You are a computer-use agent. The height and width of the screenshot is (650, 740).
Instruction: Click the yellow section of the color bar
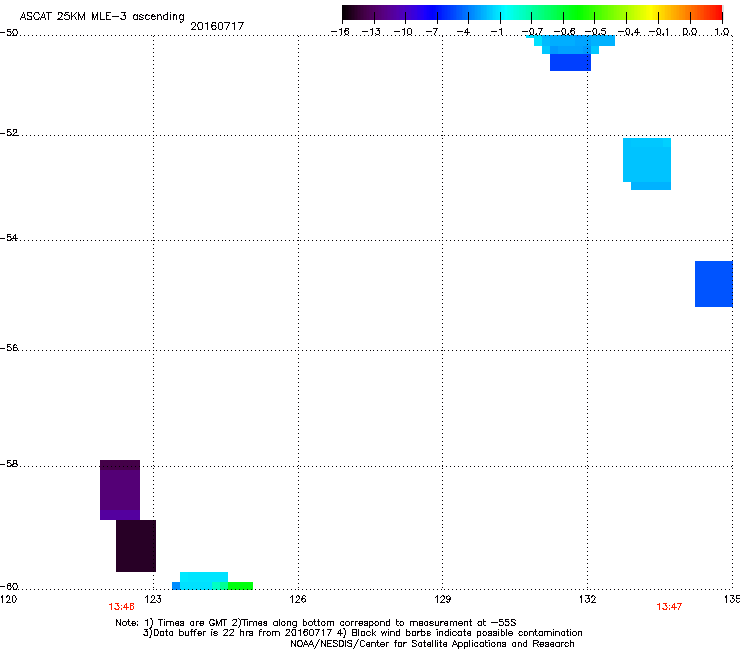click(x=653, y=13)
